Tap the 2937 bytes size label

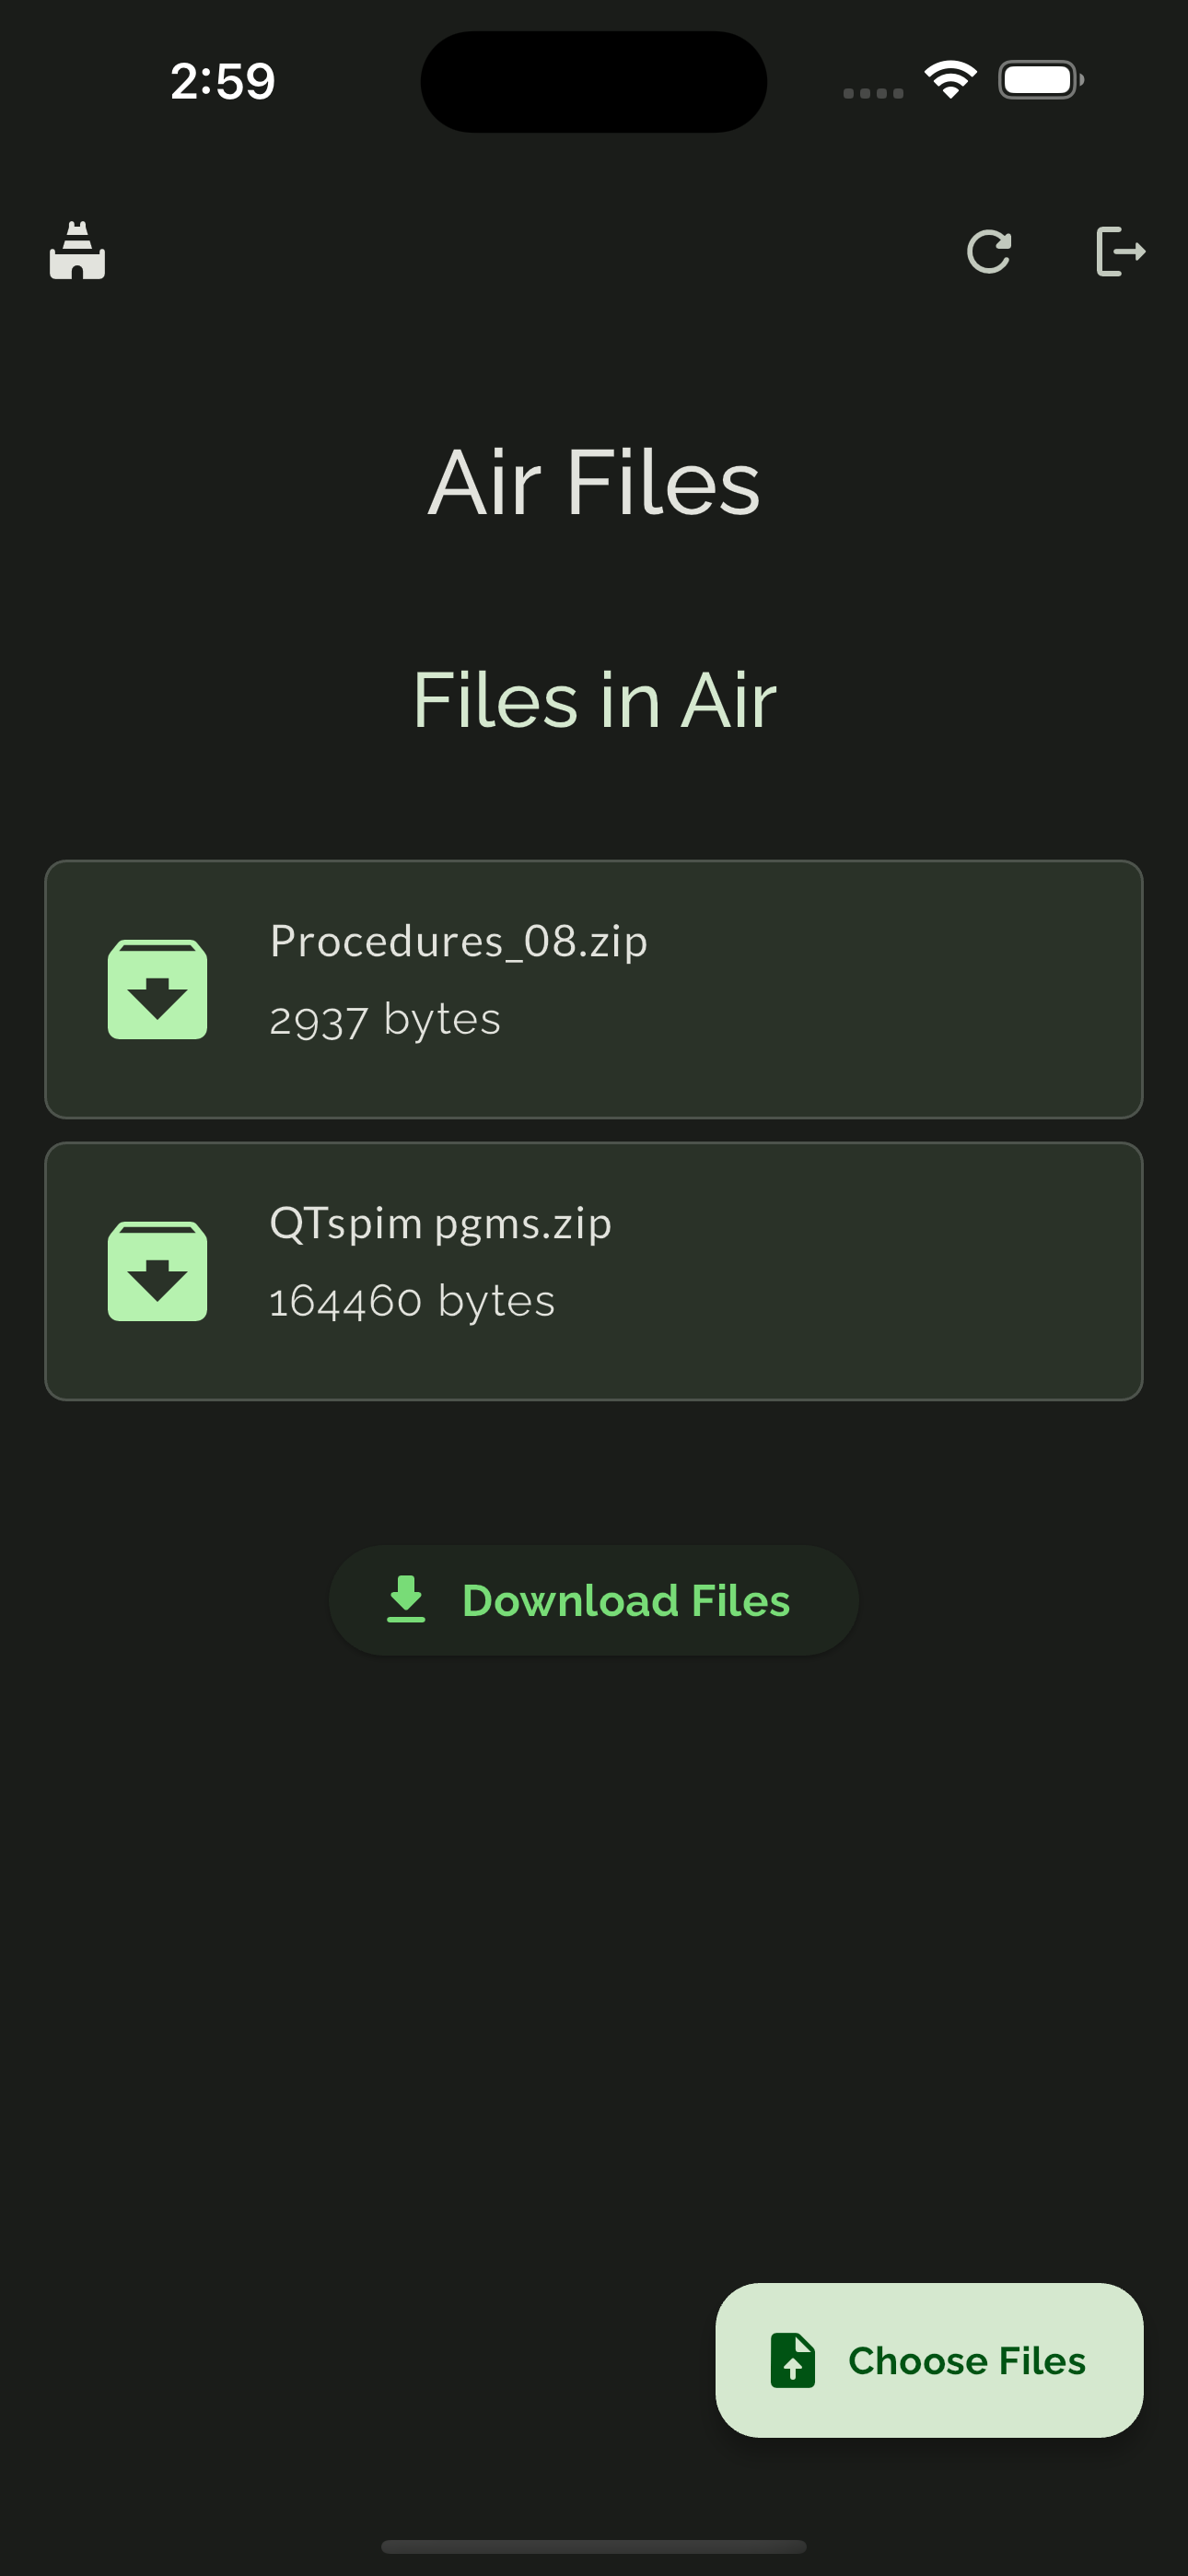pos(384,1019)
